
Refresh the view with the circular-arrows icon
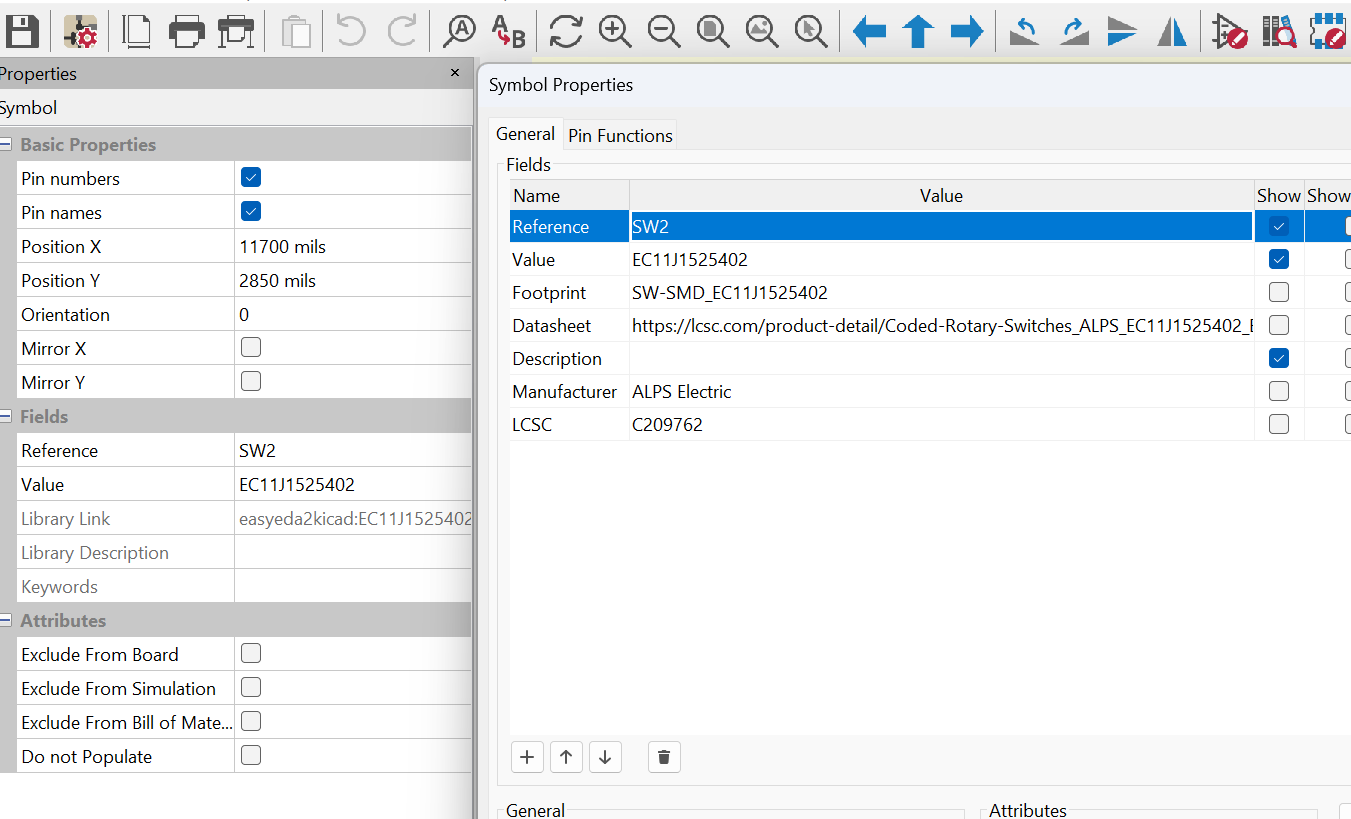566,31
